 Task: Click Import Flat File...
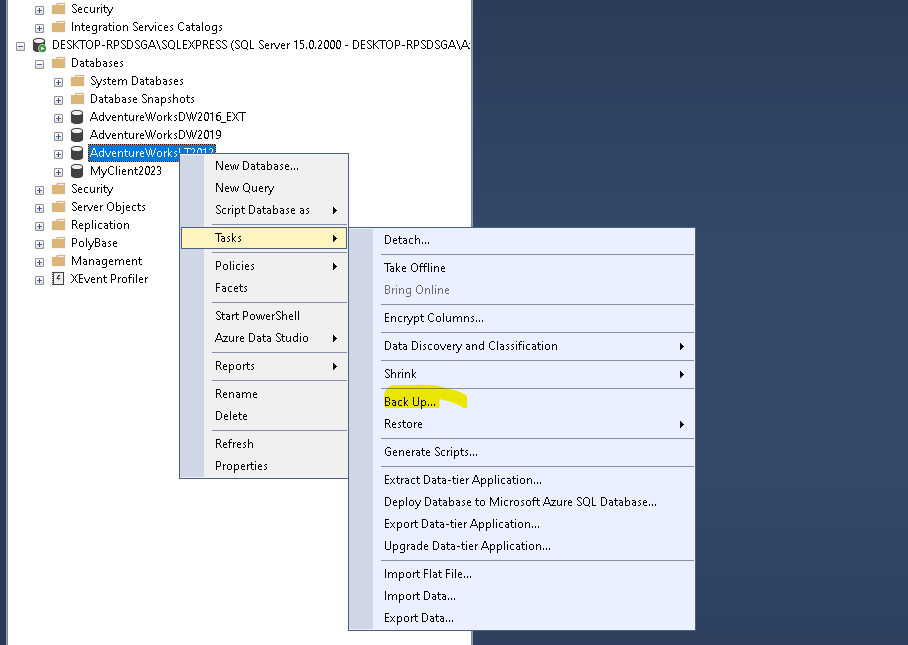pyautogui.click(x=522, y=574)
